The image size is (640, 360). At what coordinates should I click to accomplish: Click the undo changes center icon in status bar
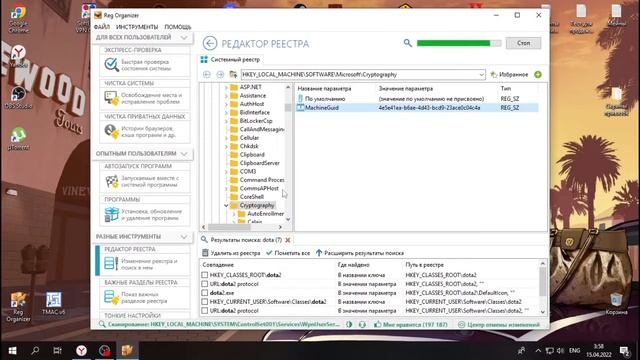click(461, 324)
